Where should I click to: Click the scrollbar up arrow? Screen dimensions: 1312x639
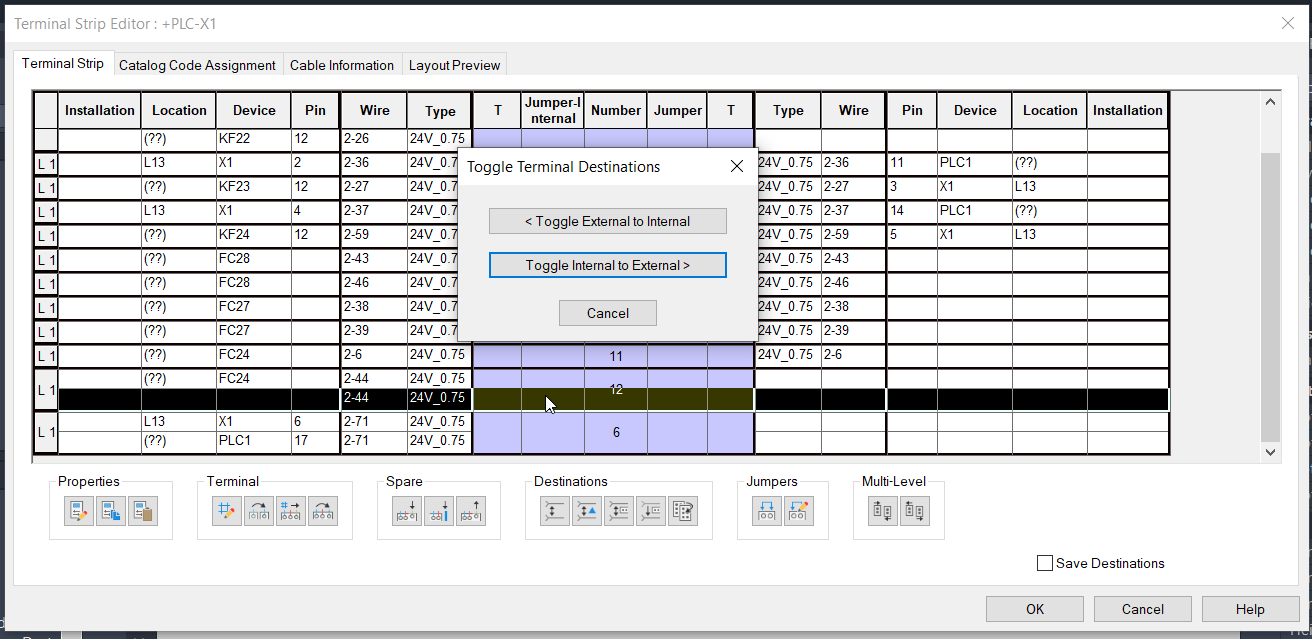[1270, 100]
